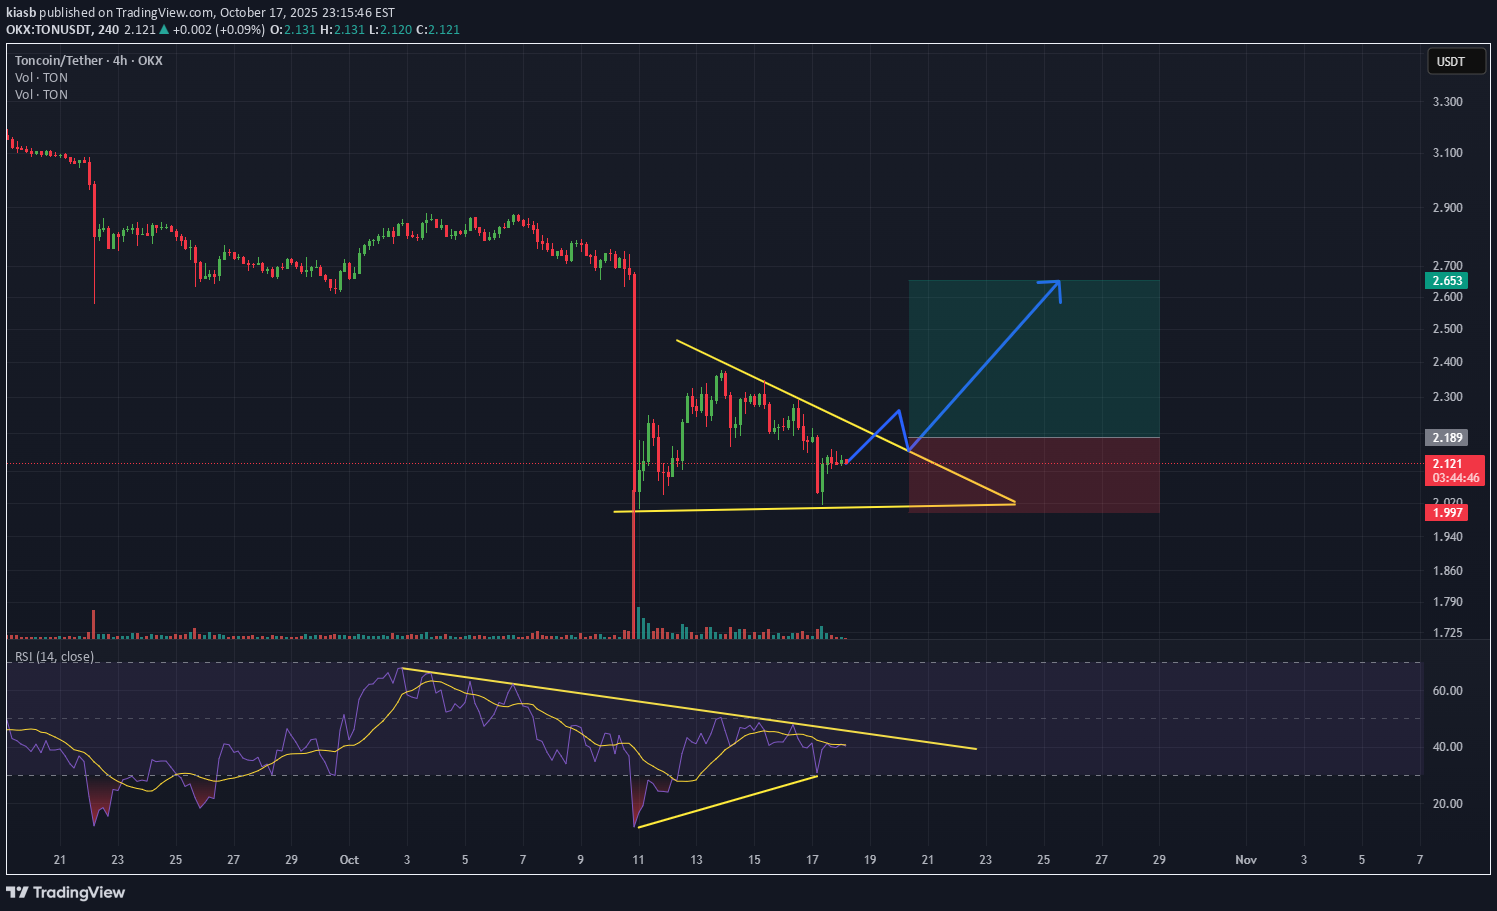Open the USDT currency selector
This screenshot has width=1497, height=911.
pos(1450,62)
